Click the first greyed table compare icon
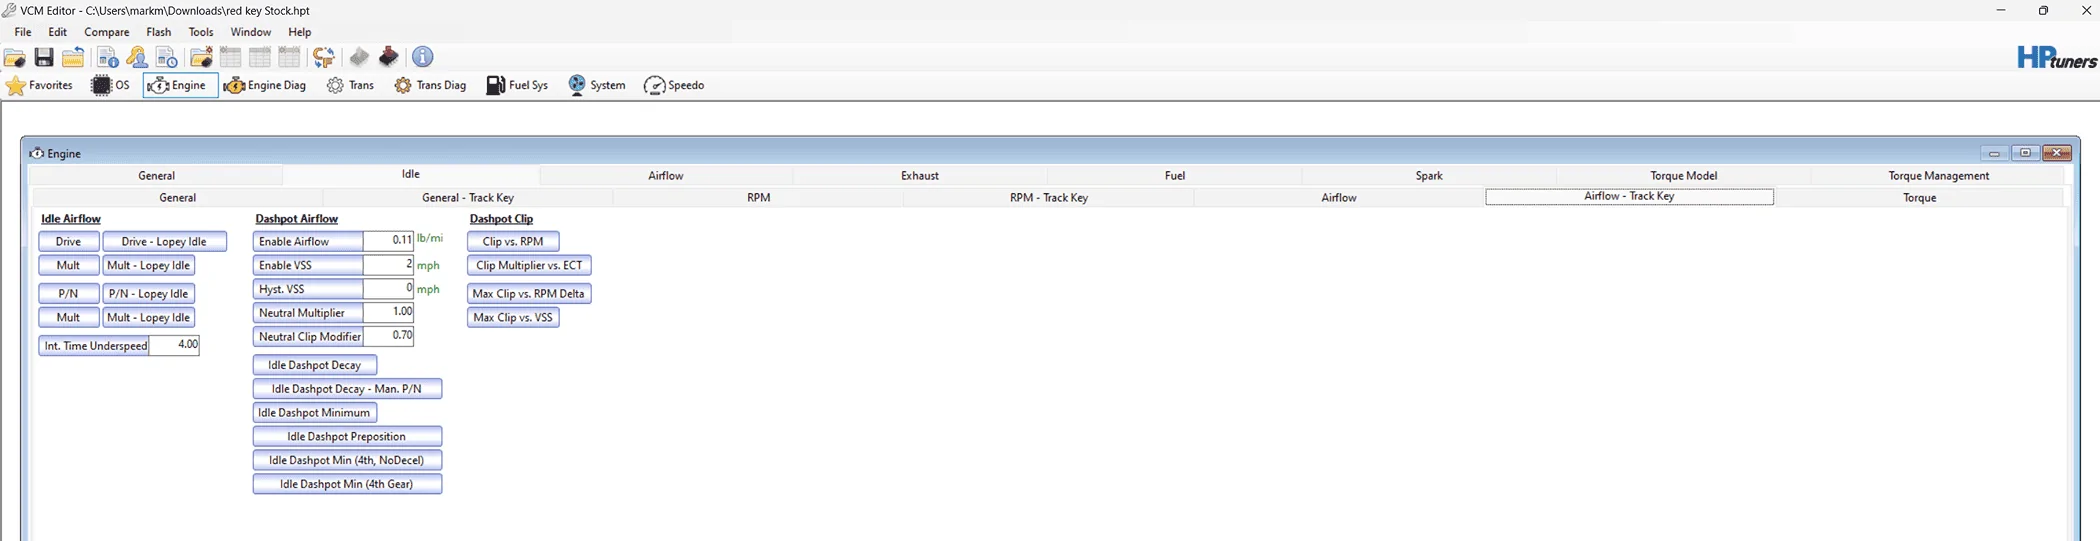 [x=231, y=57]
